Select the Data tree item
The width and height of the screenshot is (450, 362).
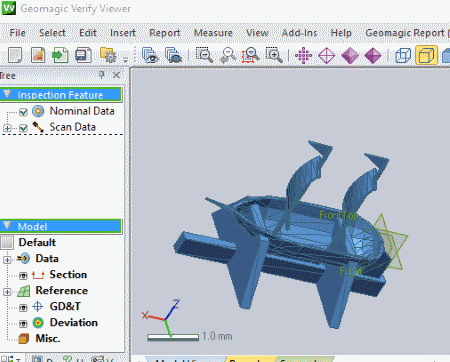pyautogui.click(x=47, y=258)
